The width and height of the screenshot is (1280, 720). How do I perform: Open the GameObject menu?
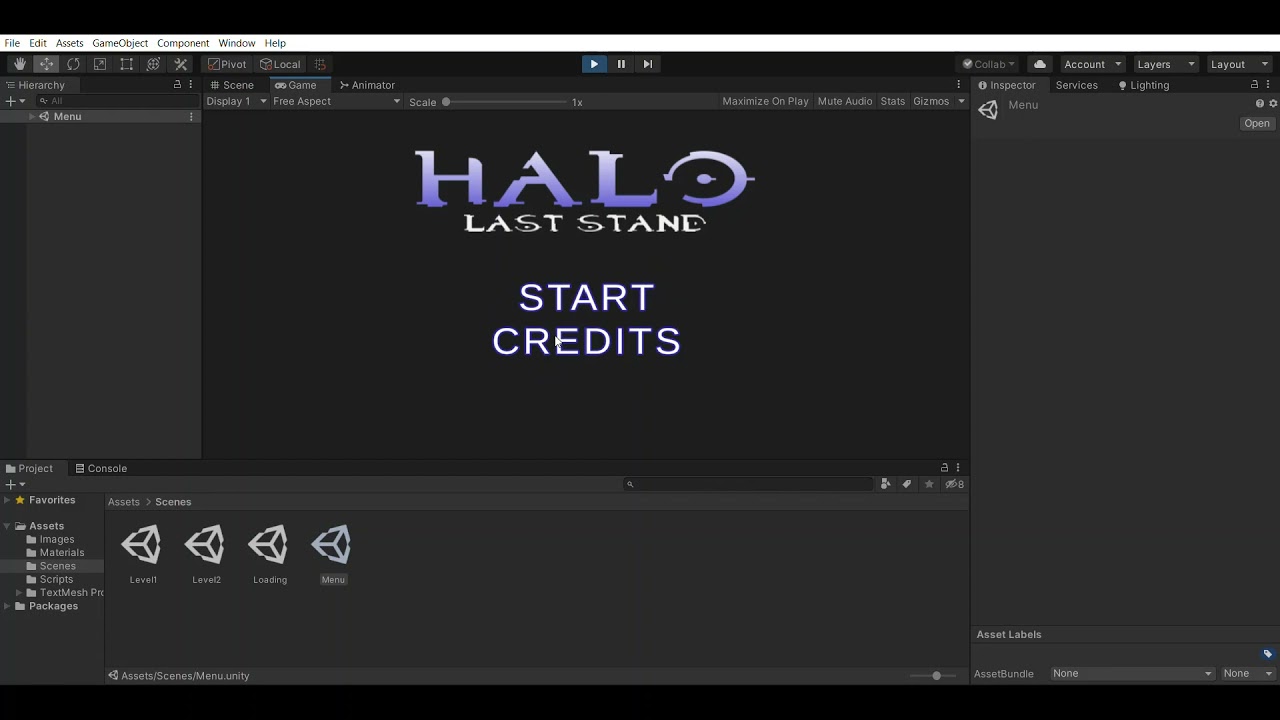click(120, 43)
